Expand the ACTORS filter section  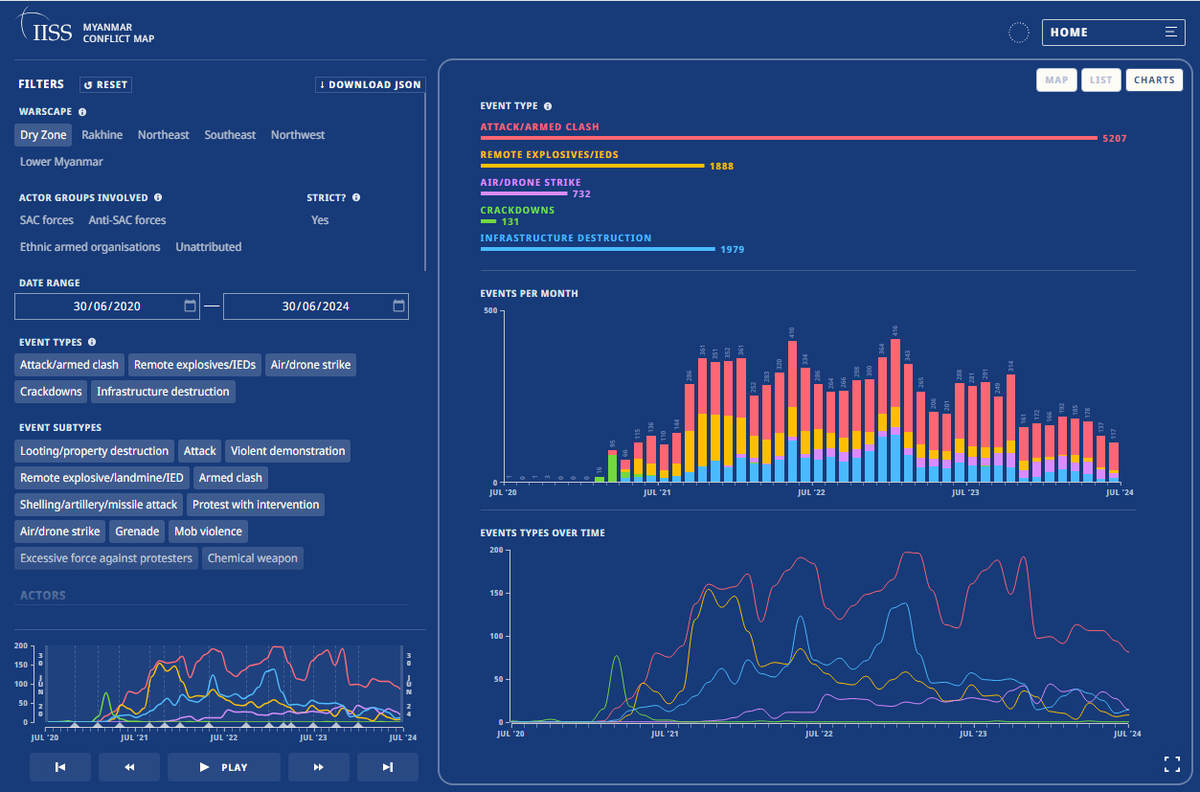click(43, 595)
